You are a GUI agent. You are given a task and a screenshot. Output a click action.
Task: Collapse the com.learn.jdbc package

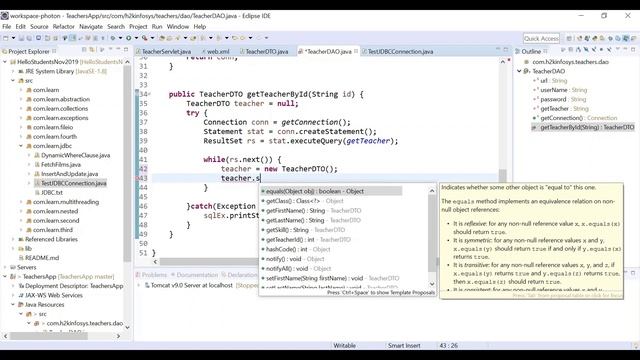click(x=21, y=146)
